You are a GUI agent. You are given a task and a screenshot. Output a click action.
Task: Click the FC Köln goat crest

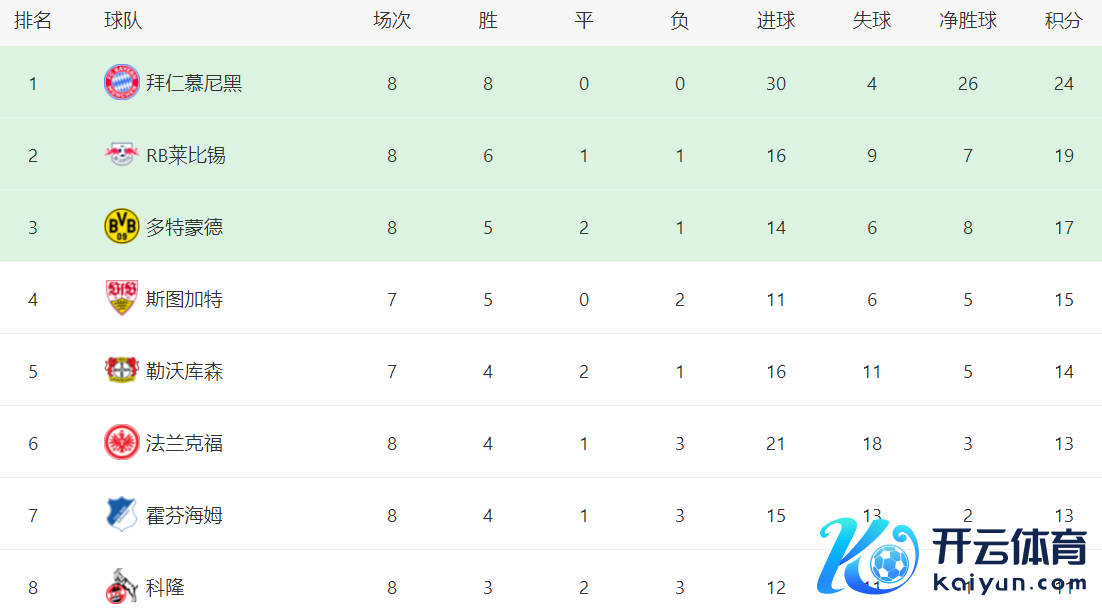tap(122, 587)
